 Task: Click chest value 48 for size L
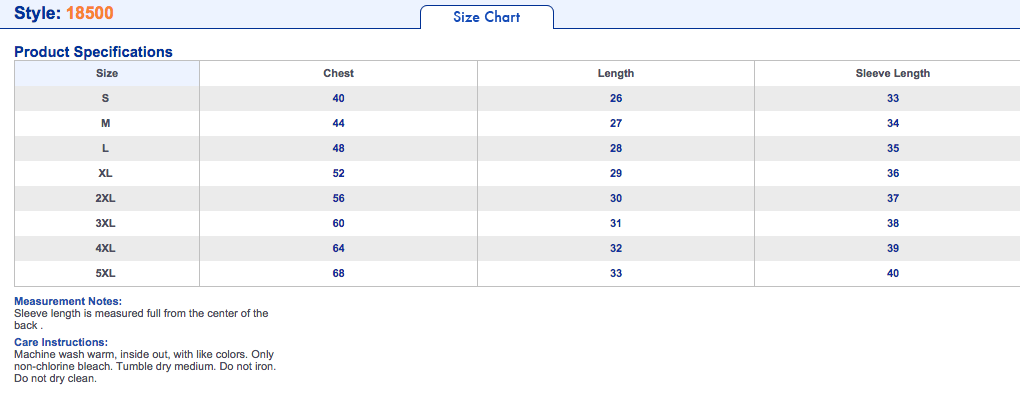pyautogui.click(x=338, y=148)
